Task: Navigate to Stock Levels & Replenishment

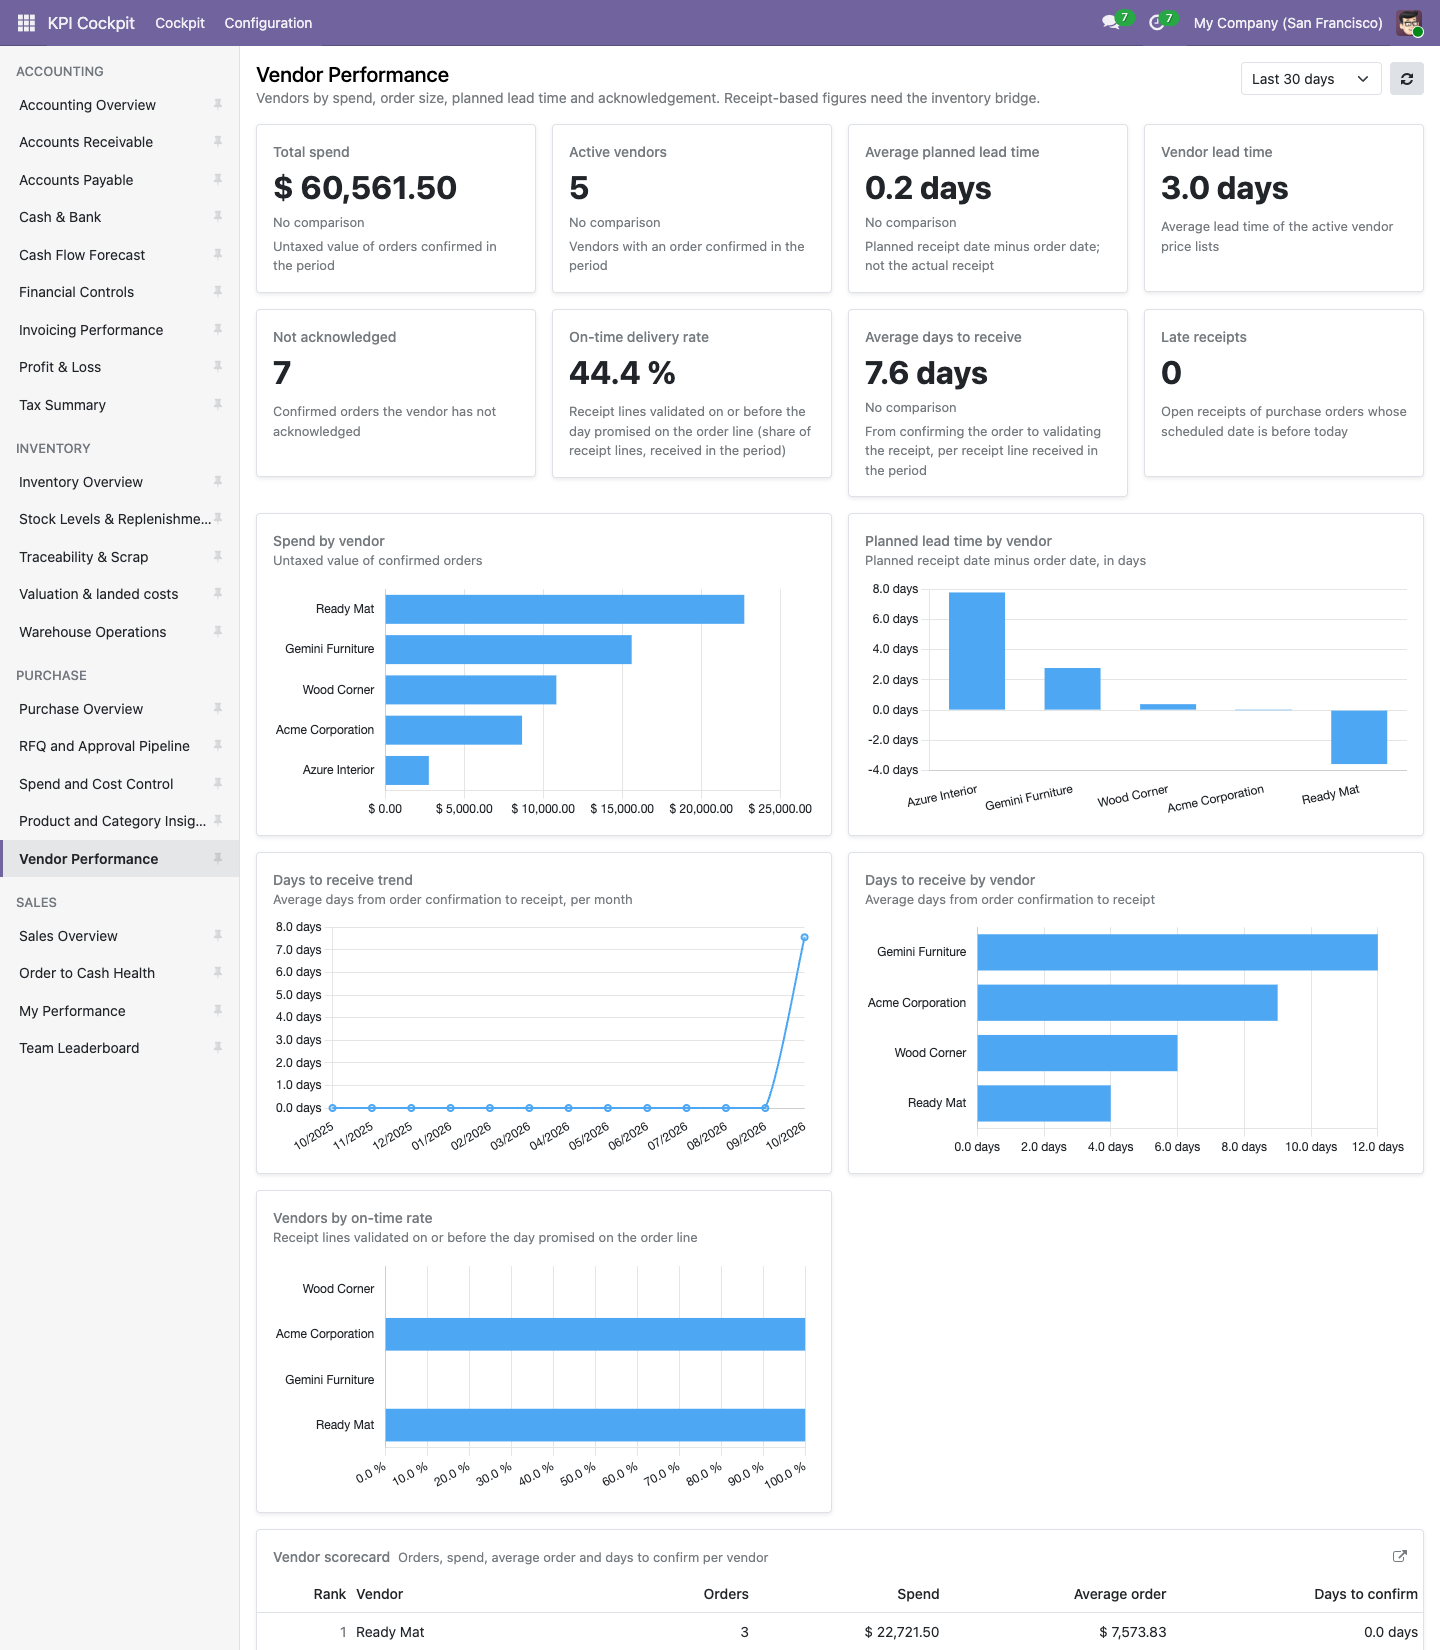Action: [115, 519]
